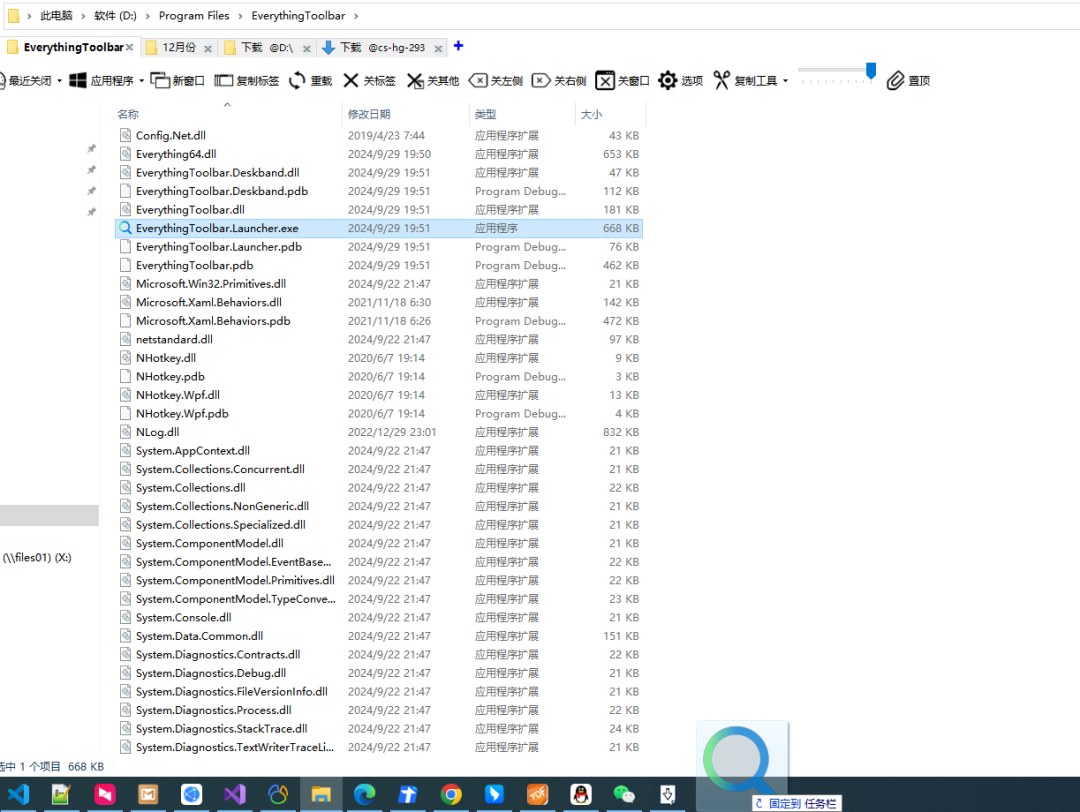1080x812 pixels.
Task: Open the notepad editor taskbar icon
Action: click(x=61, y=794)
